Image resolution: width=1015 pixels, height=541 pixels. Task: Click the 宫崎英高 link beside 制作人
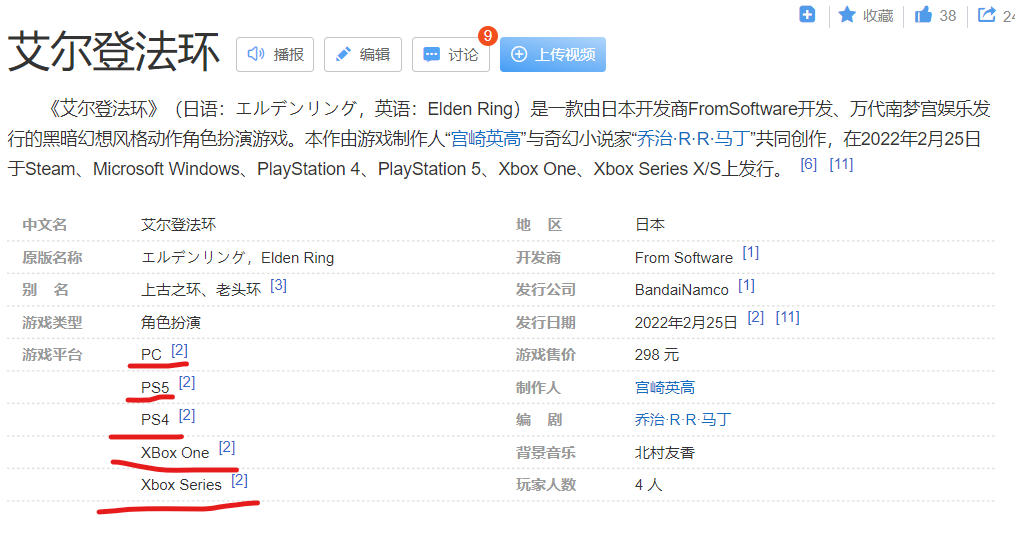(664, 387)
